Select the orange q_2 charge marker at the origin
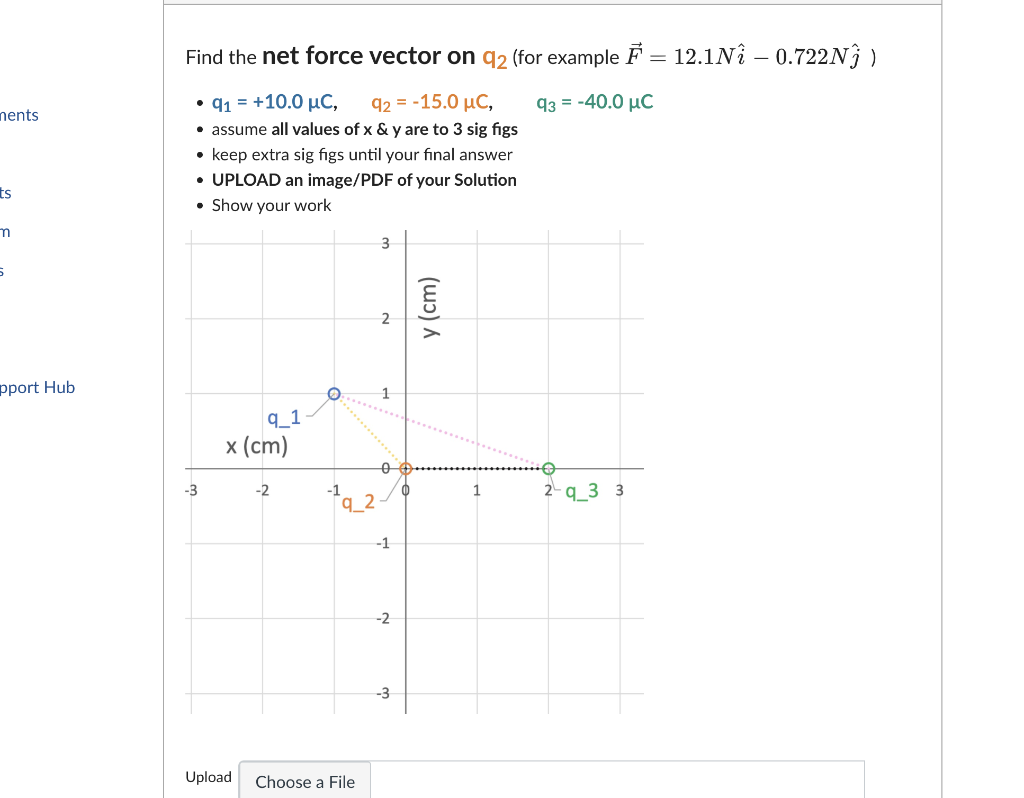This screenshot has width=1024, height=798. click(x=405, y=467)
